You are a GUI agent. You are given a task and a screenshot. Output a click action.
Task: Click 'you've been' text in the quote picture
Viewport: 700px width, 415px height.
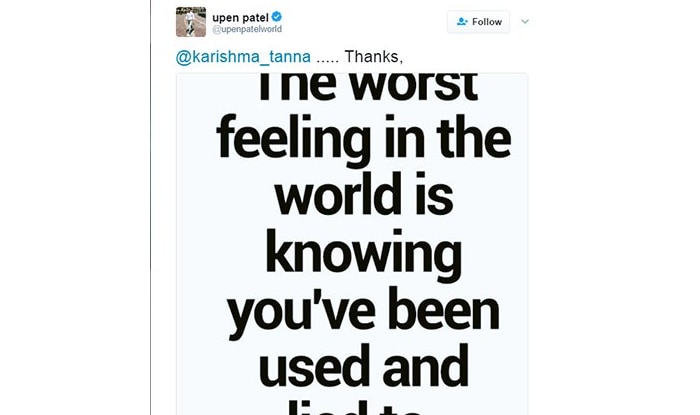[363, 312]
